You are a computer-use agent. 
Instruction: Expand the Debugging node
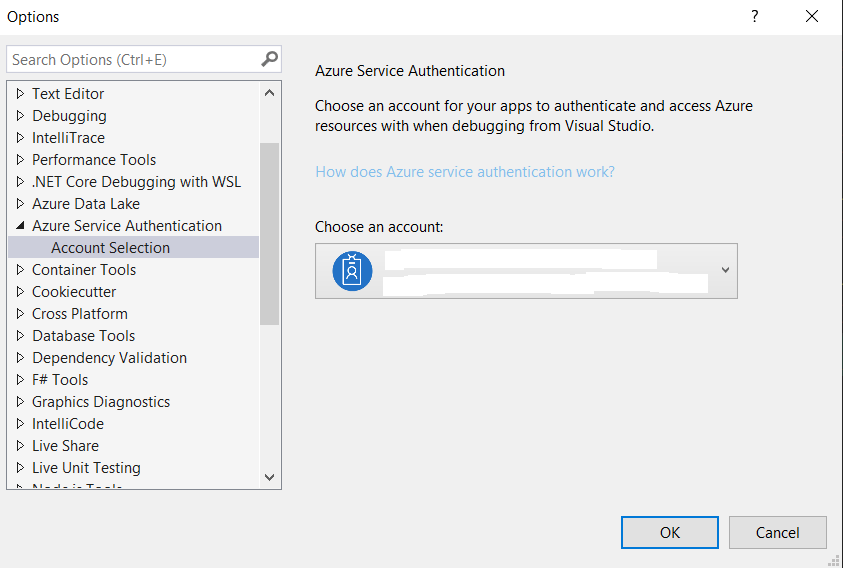coord(20,116)
